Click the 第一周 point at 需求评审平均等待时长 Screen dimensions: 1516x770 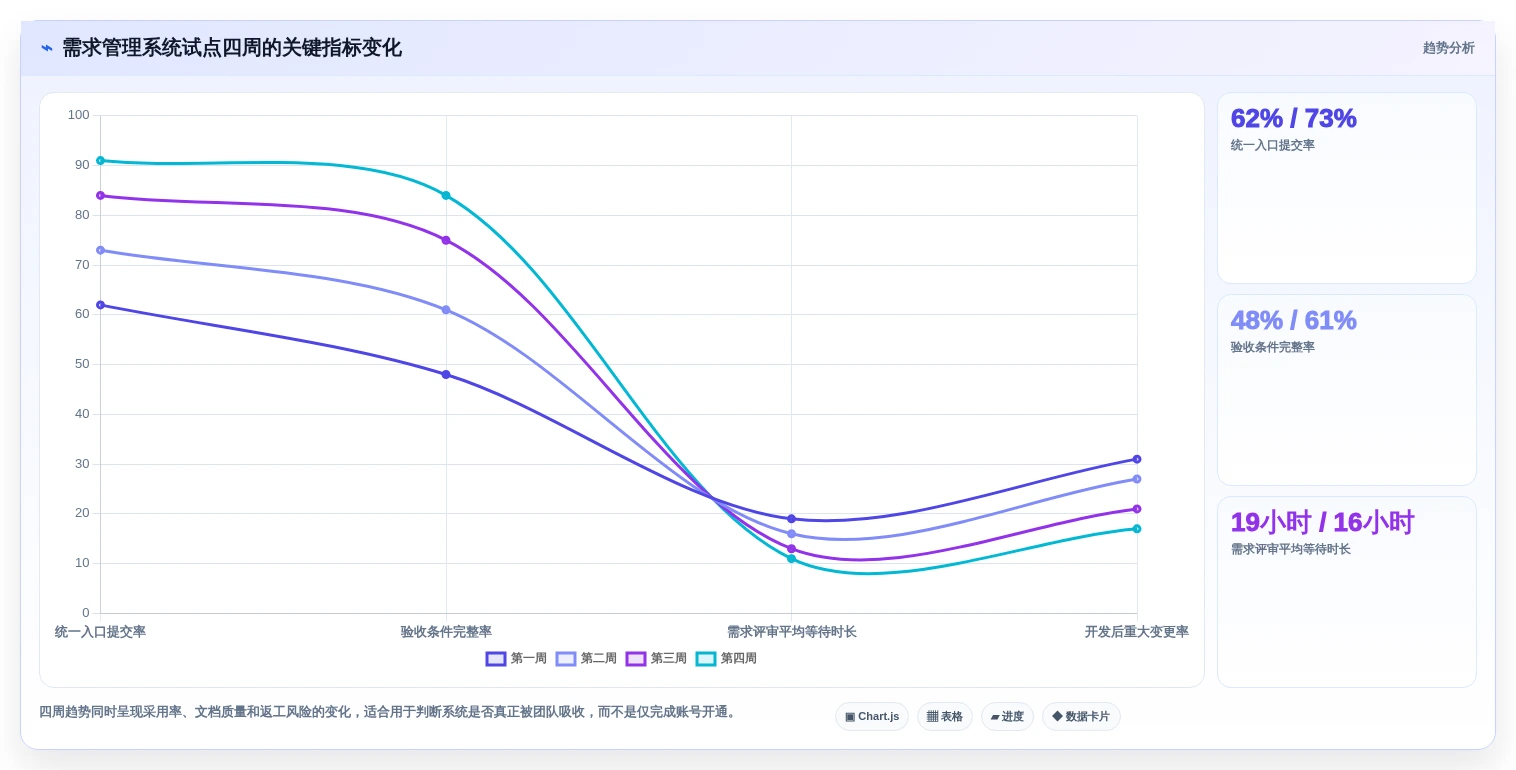[791, 519]
